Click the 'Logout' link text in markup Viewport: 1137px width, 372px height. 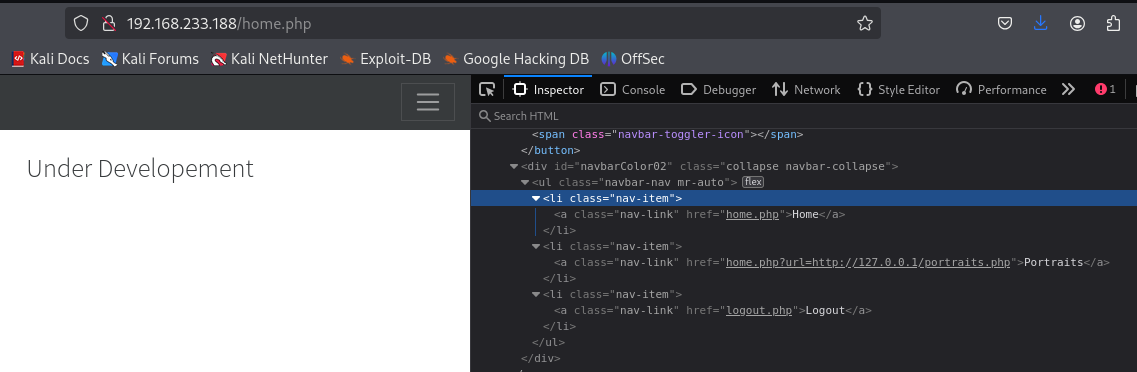click(x=825, y=310)
